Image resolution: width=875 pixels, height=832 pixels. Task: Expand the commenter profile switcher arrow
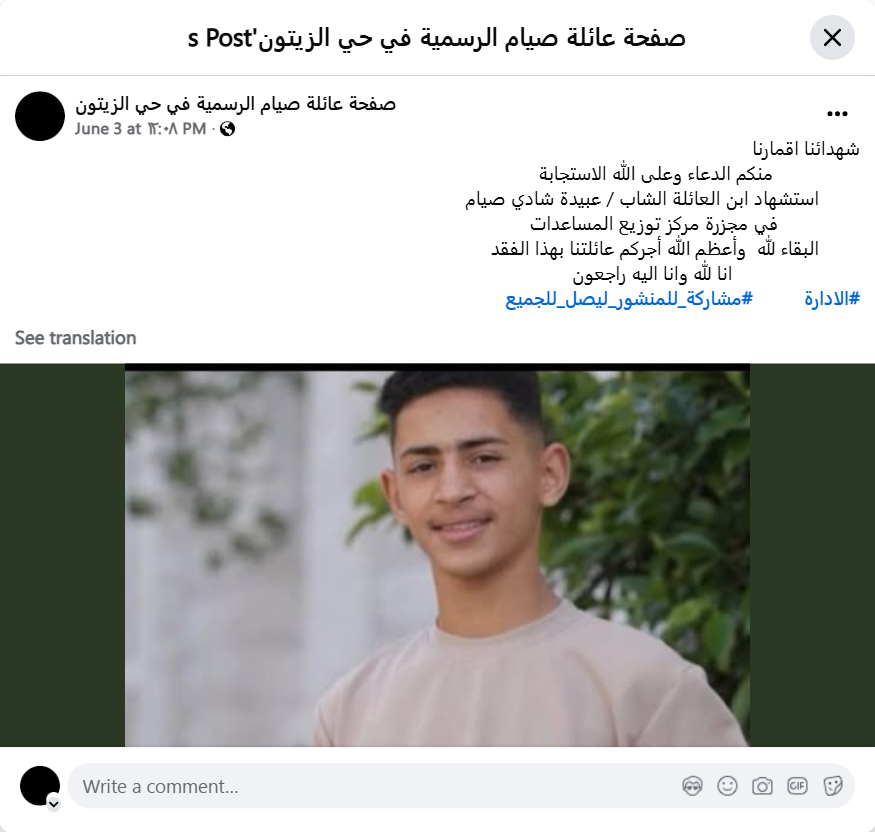coord(54,804)
